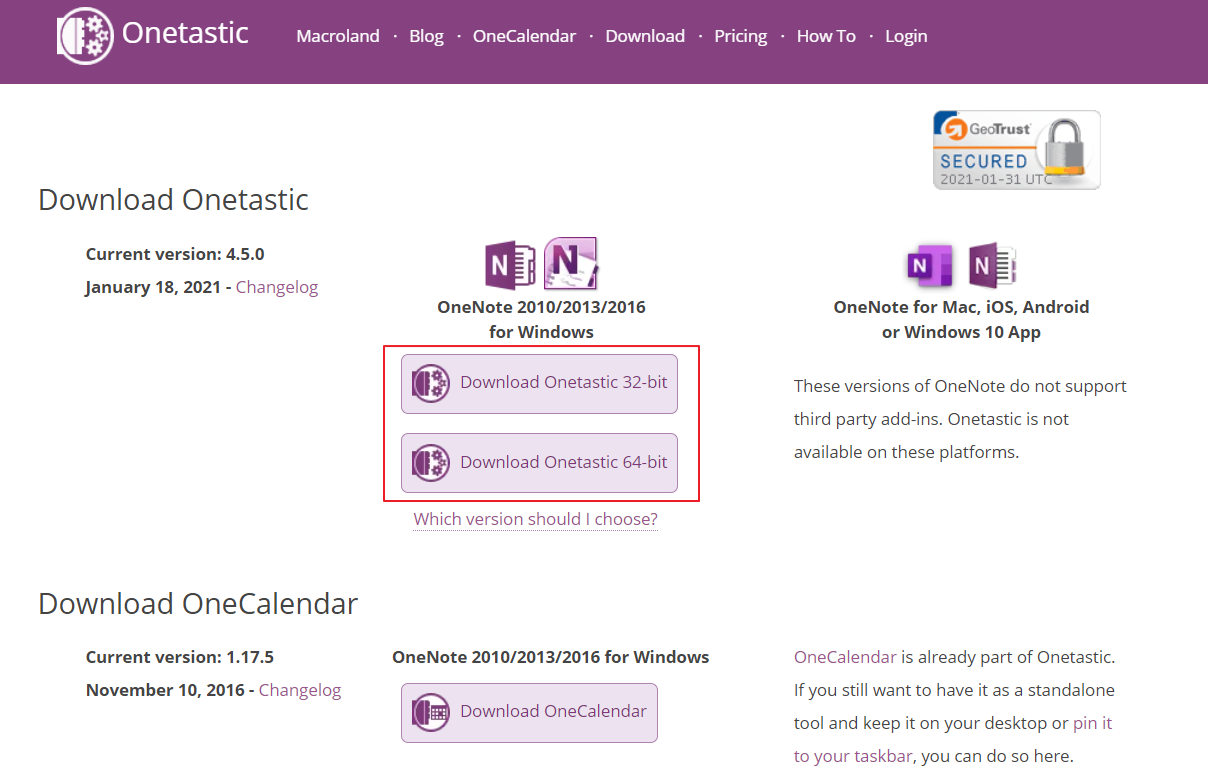Click the gear icon on the 64-bit button
1208x773 pixels.
pos(431,463)
